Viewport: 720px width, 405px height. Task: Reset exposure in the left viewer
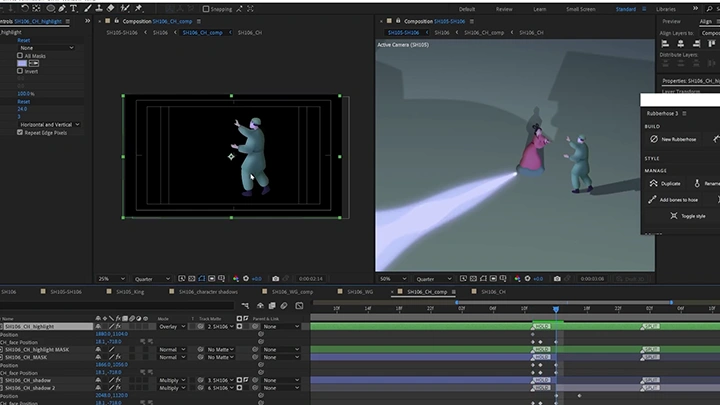click(246, 279)
